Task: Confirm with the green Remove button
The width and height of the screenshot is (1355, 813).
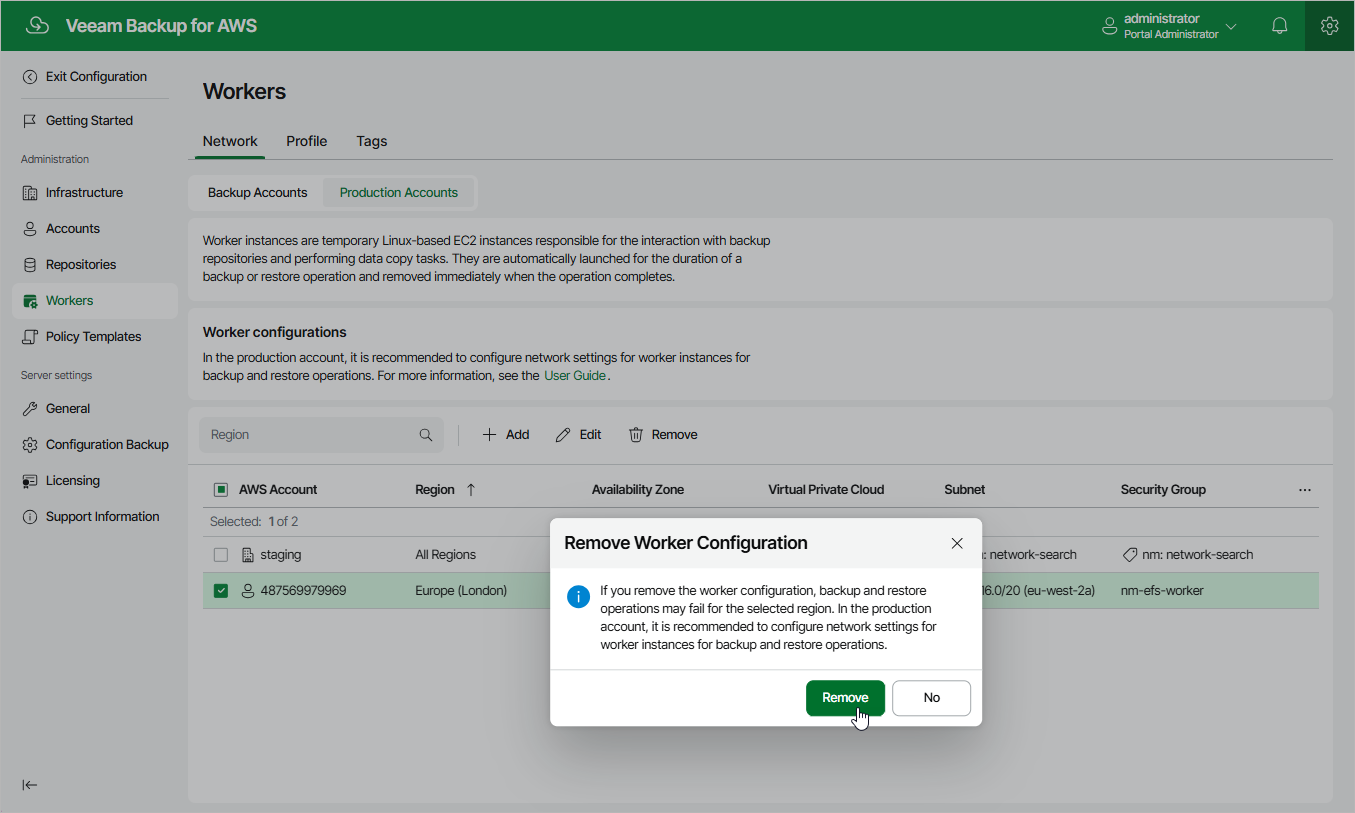Action: click(x=845, y=698)
